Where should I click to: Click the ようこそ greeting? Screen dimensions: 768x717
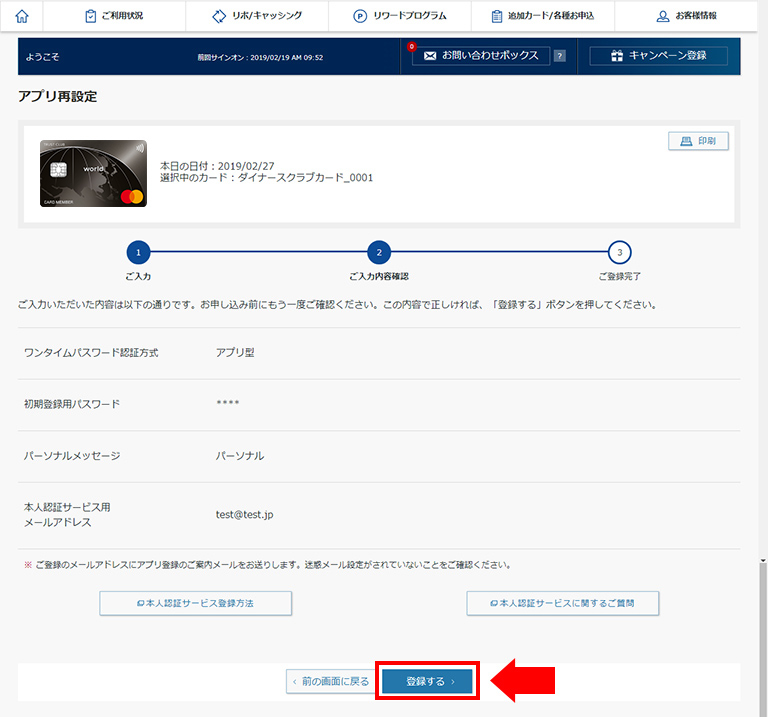click(x=43, y=57)
